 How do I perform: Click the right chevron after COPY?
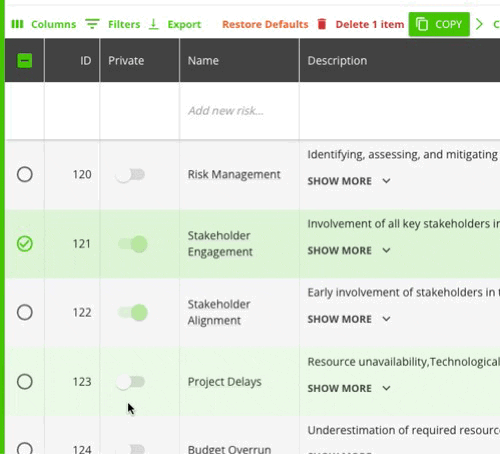(x=479, y=24)
